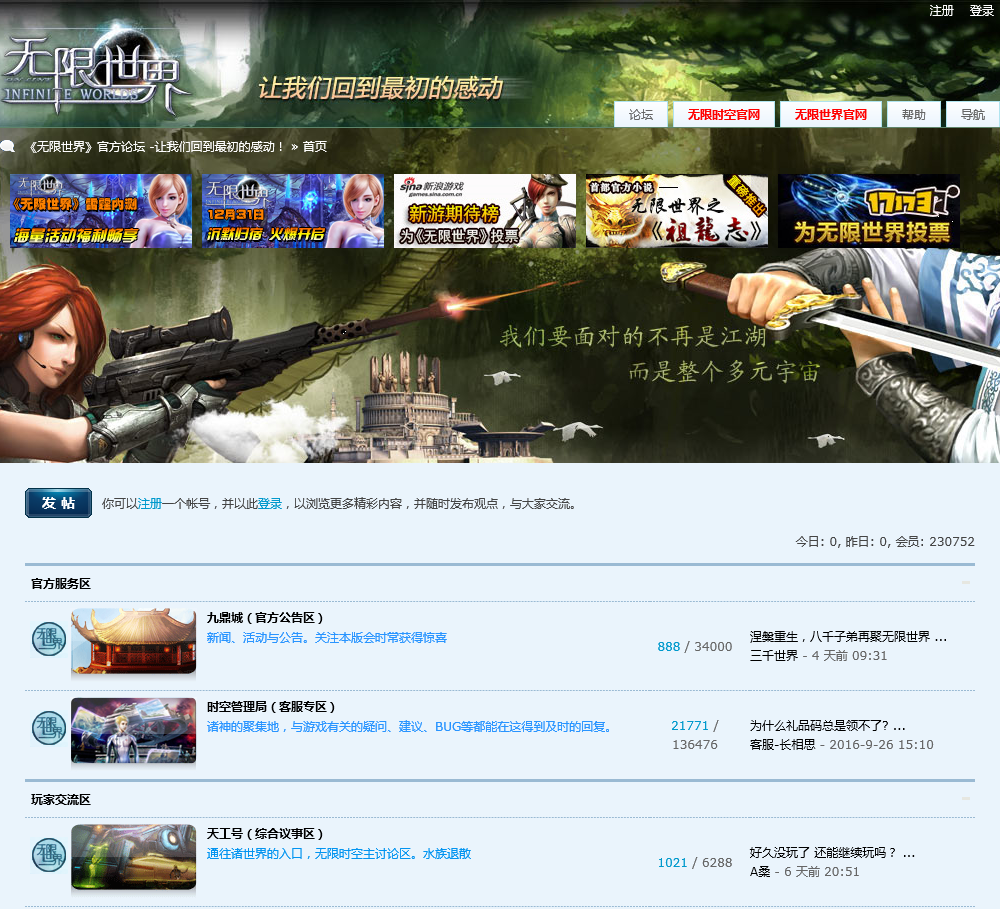
Task: Open the post 好久没玩了 还能继续玩吗？
Action: point(832,853)
